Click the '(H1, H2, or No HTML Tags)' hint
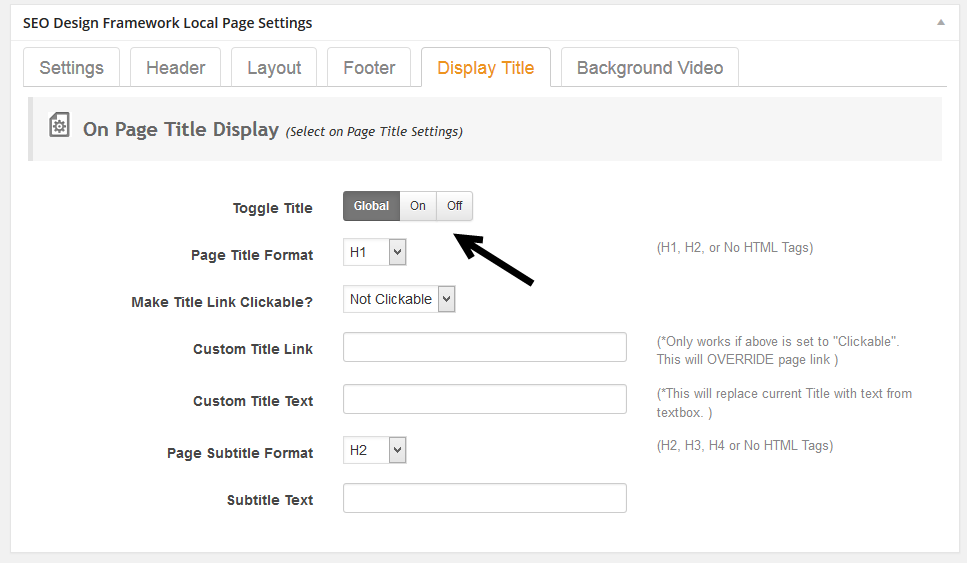The width and height of the screenshot is (967, 563). click(x=735, y=248)
